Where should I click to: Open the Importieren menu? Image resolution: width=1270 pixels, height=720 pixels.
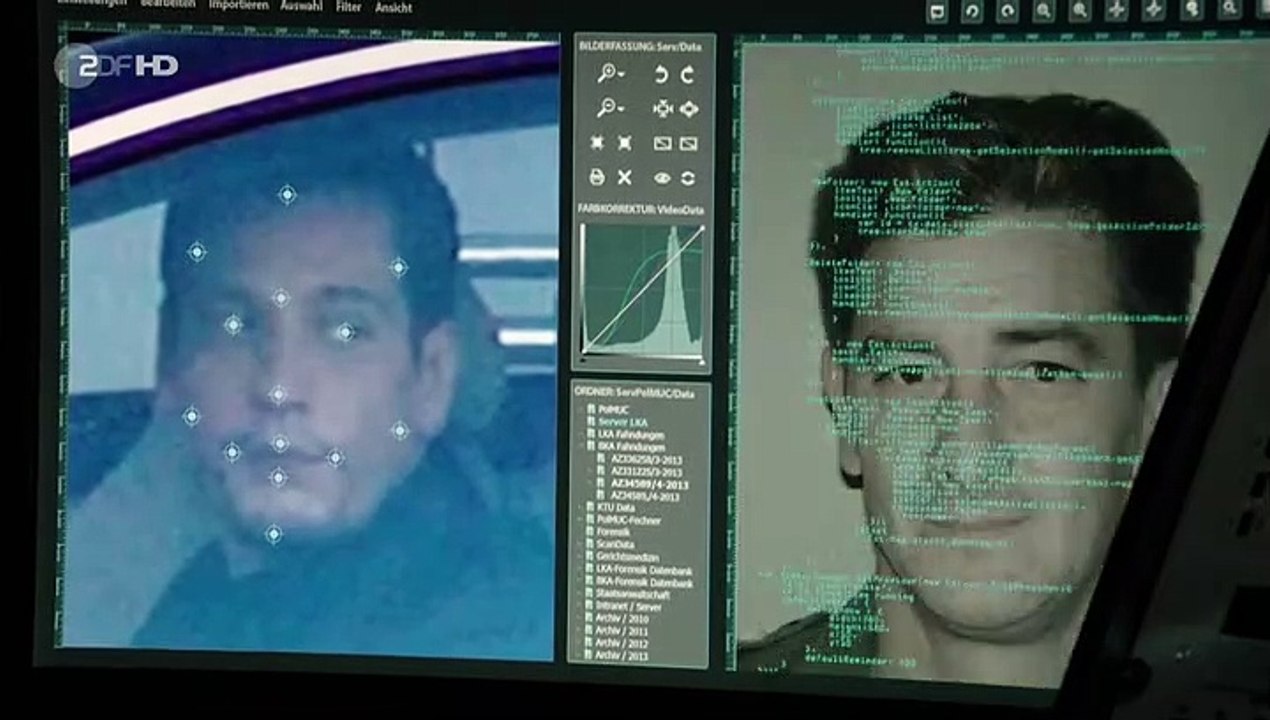[238, 4]
